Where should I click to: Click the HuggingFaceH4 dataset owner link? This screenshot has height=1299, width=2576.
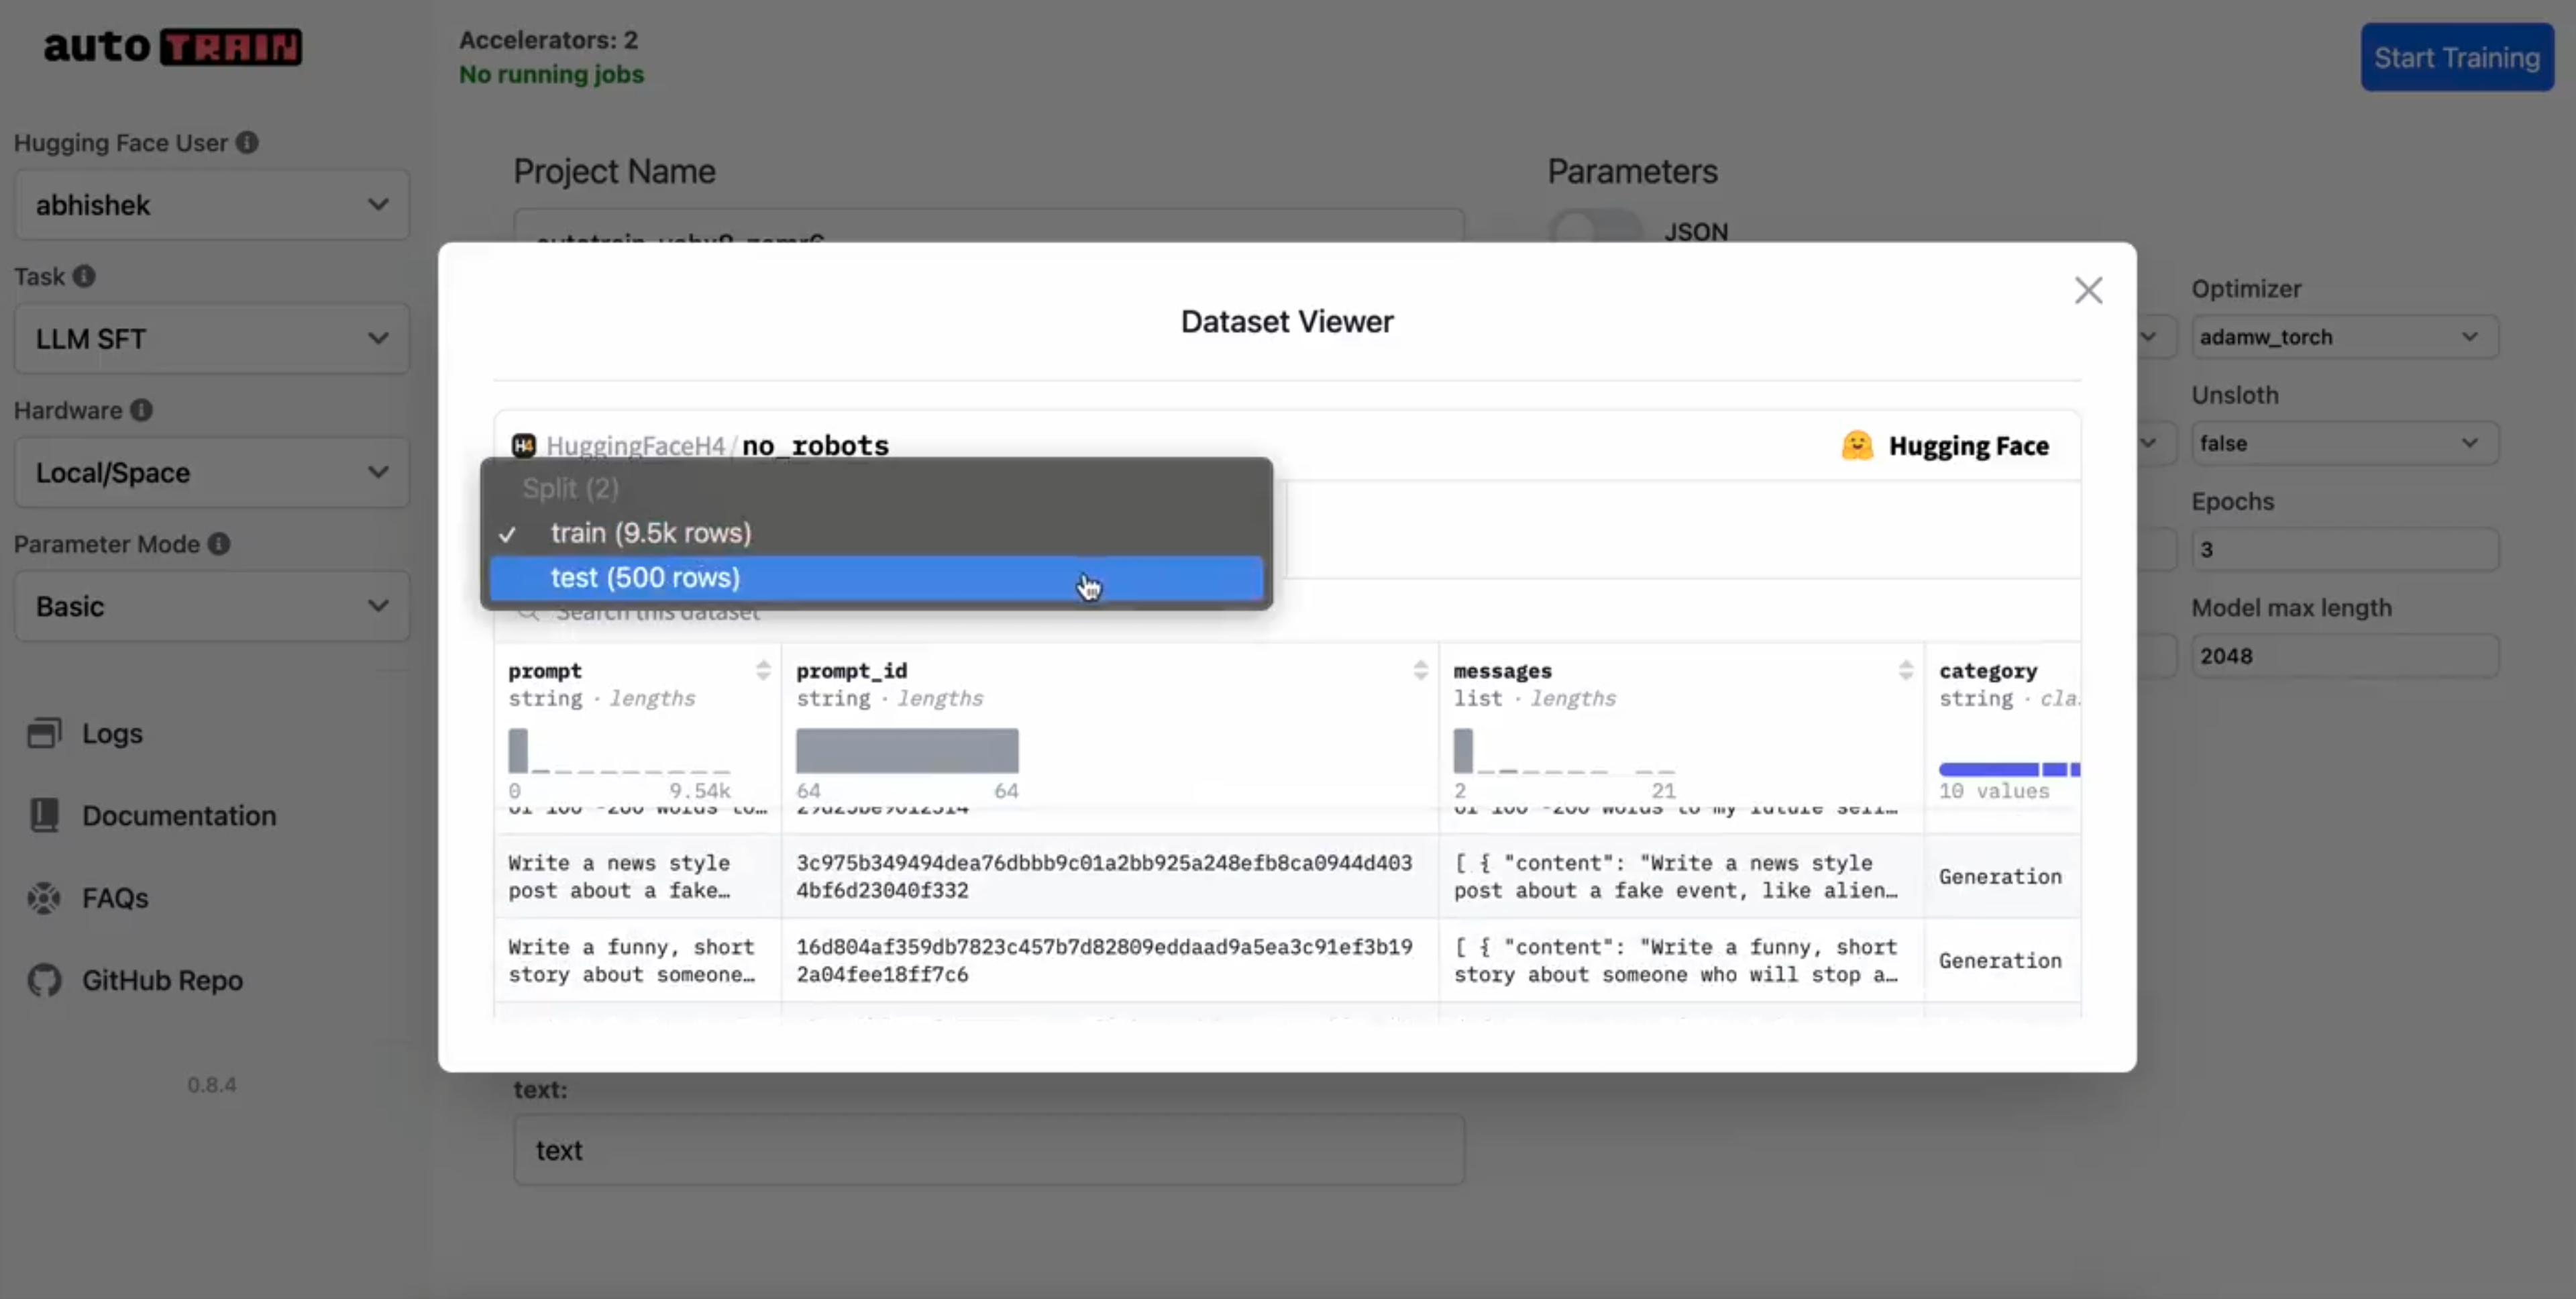(x=635, y=446)
